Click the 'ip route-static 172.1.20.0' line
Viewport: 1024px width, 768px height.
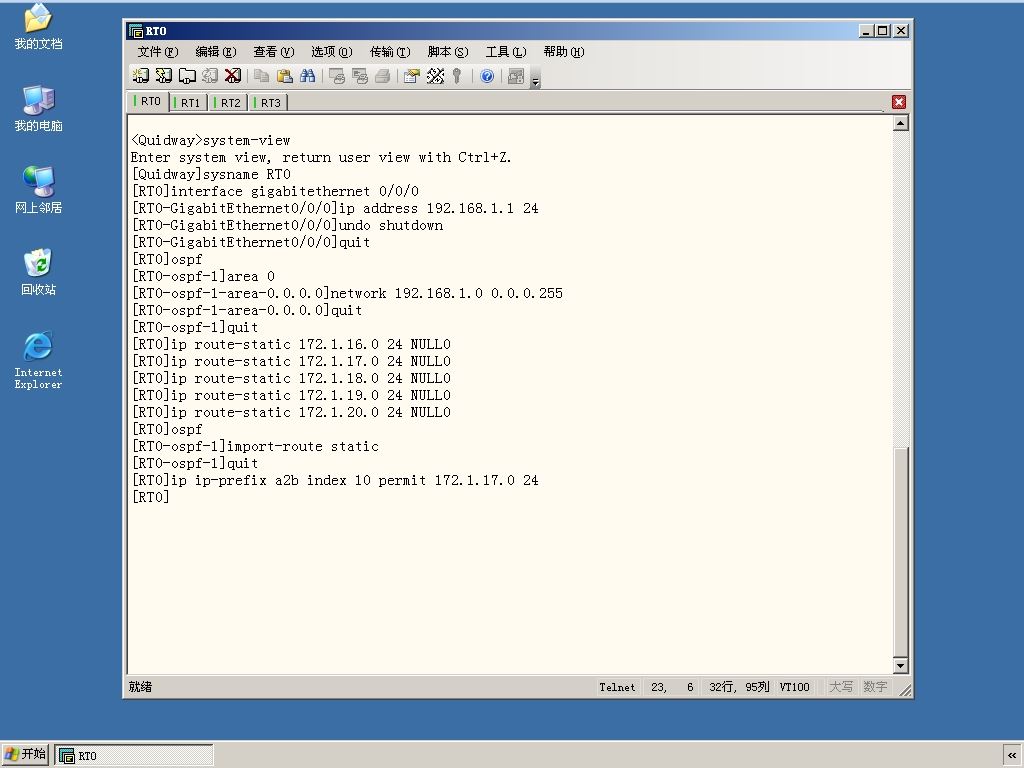[x=291, y=412]
